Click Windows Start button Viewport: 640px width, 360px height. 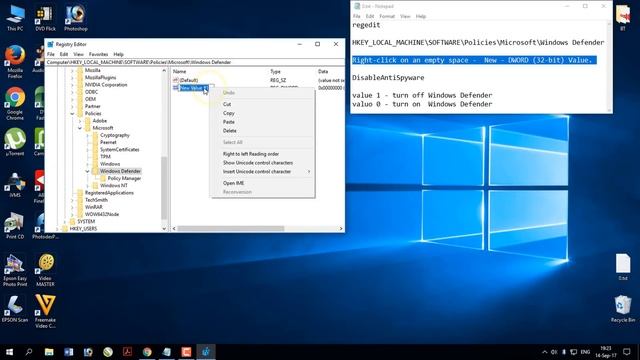coord(9,352)
